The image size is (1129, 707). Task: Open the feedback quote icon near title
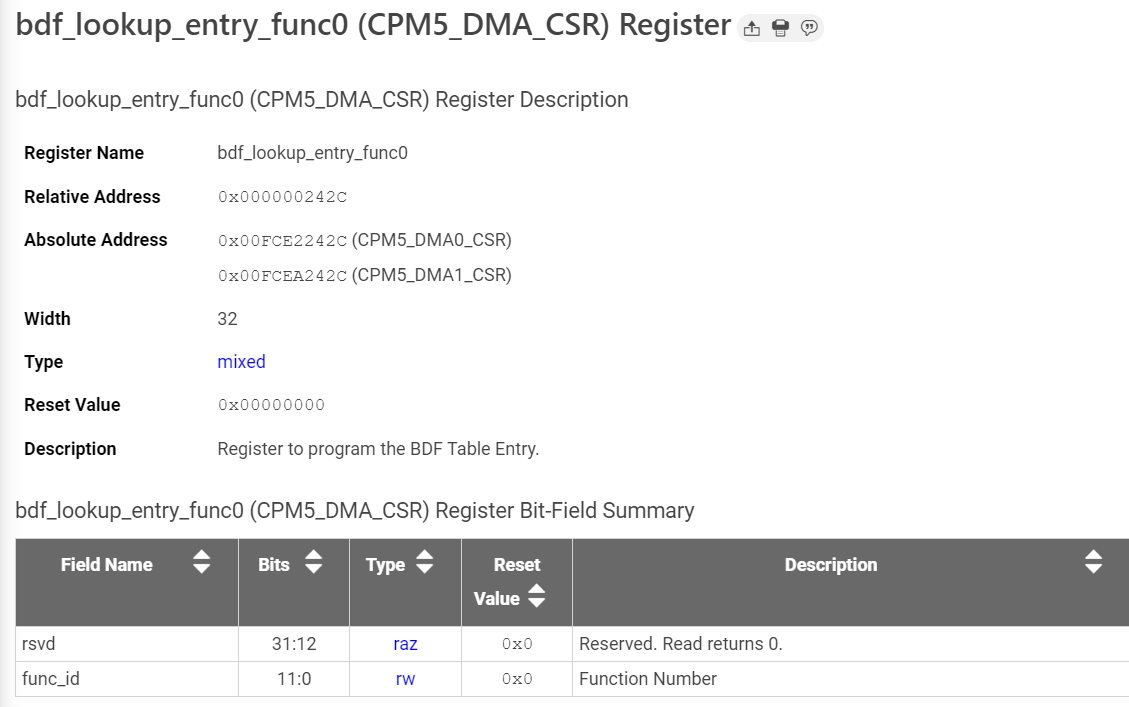point(809,28)
